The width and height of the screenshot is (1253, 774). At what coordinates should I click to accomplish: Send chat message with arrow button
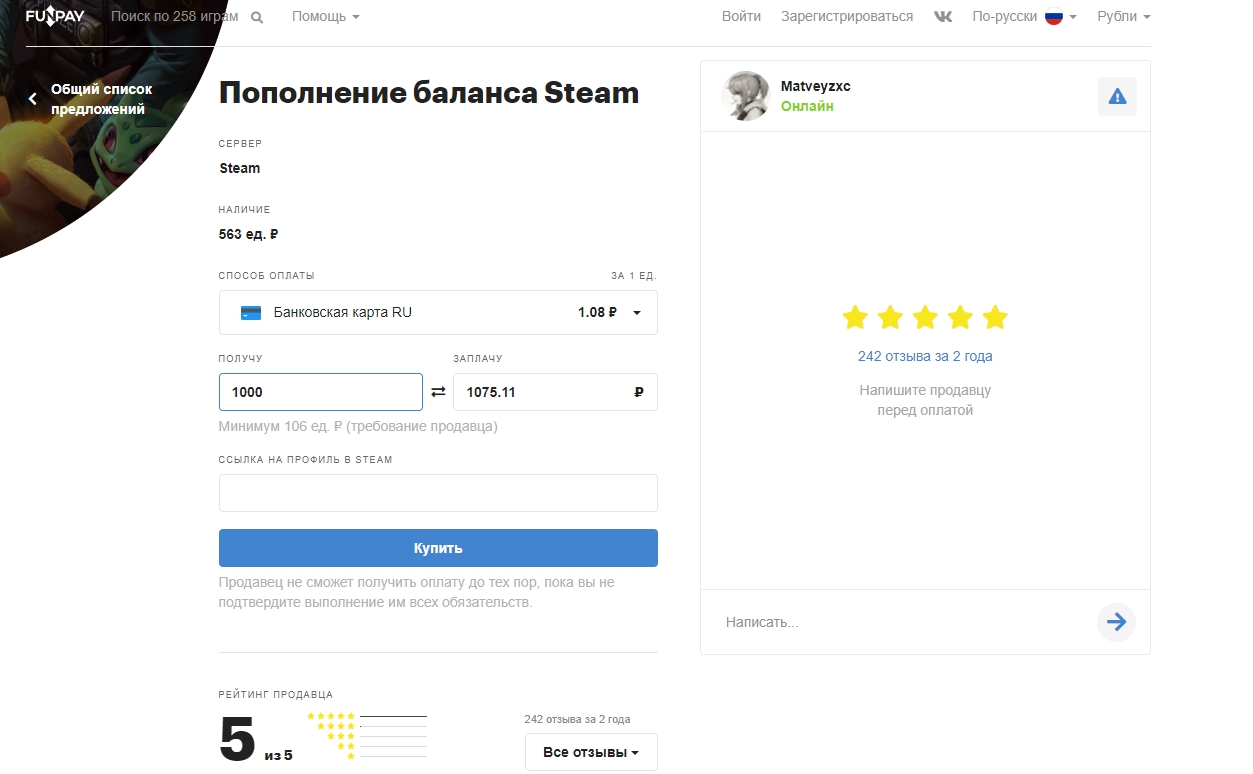1116,622
